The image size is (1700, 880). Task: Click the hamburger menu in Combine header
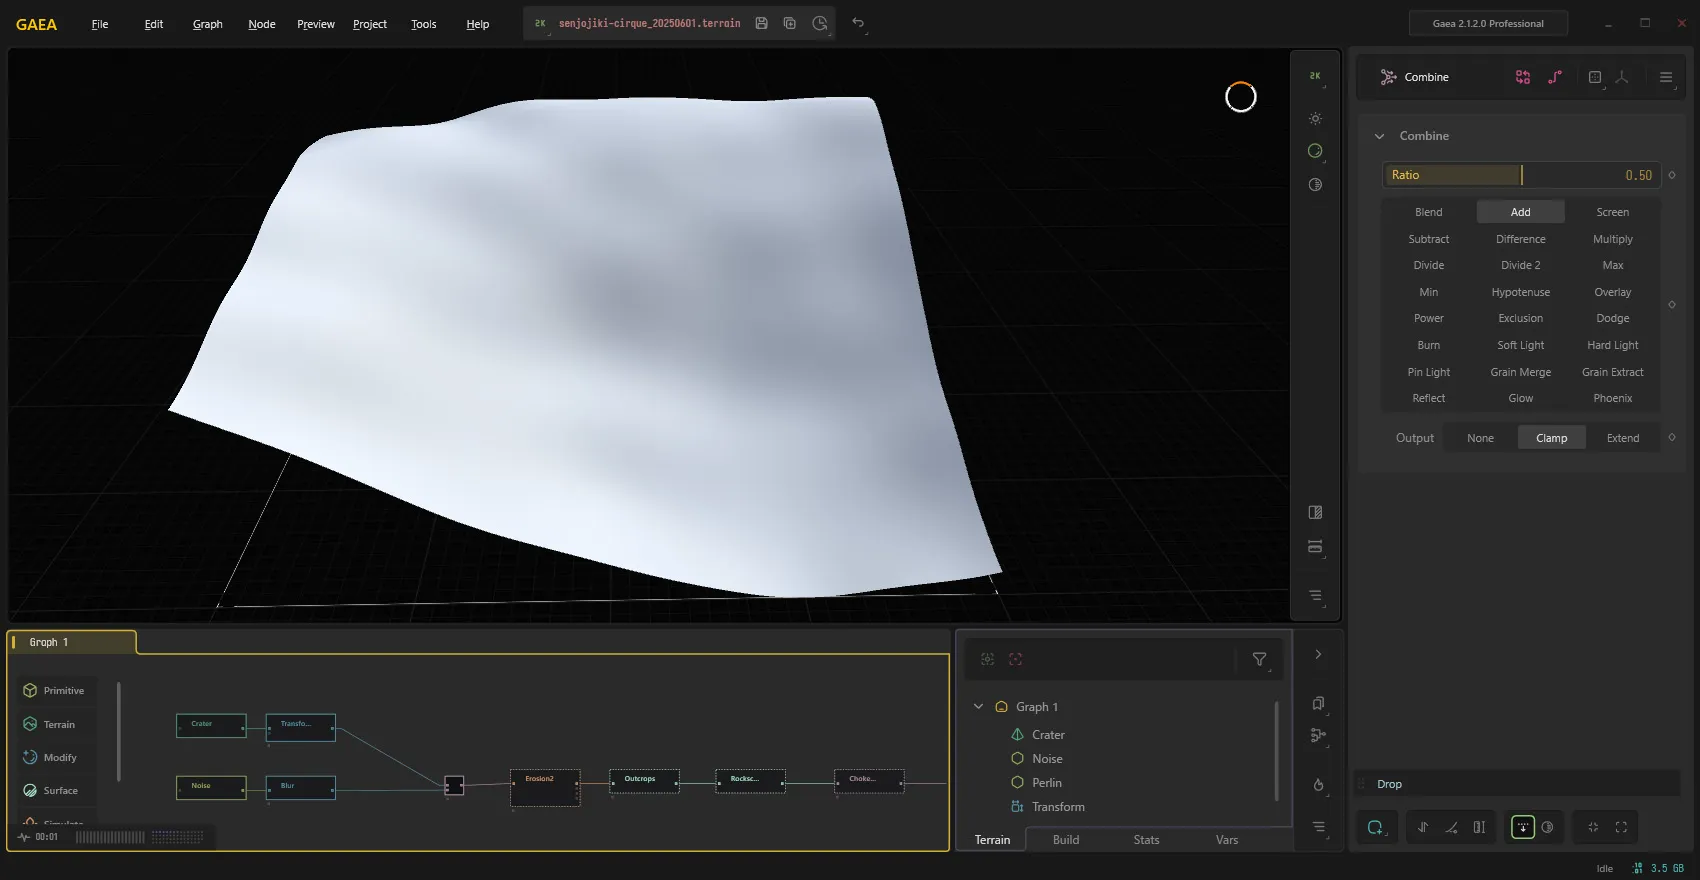pos(1665,77)
